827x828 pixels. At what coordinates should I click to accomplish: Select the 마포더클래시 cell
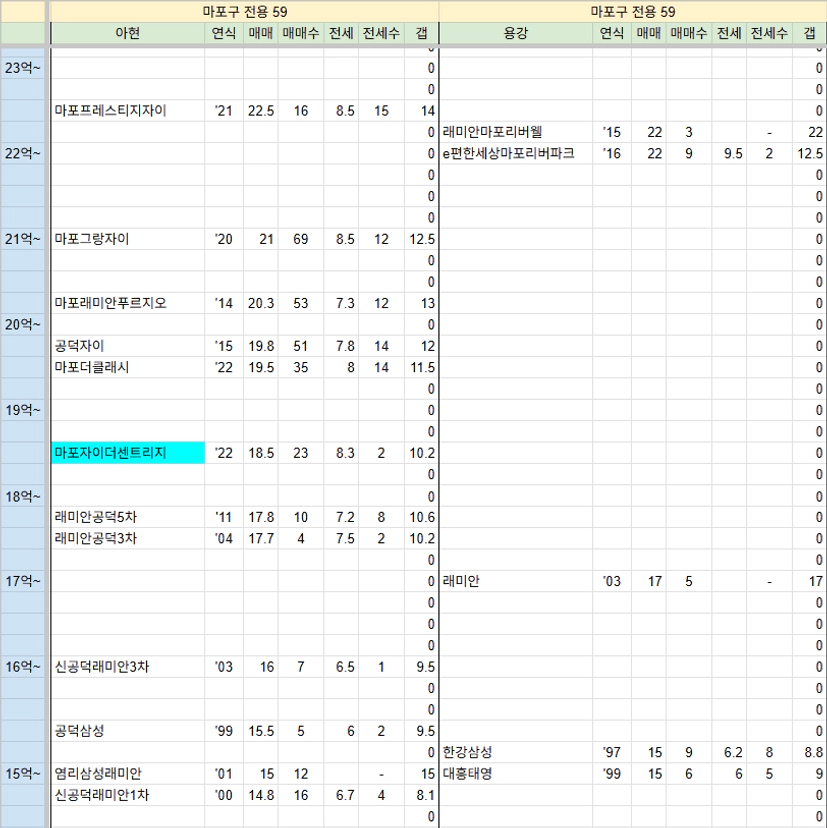pos(128,368)
